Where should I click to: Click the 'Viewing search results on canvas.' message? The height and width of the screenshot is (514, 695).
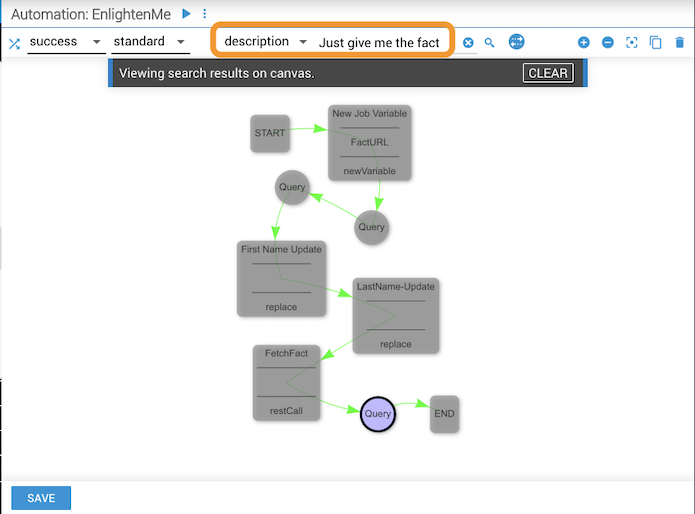[x=217, y=73]
